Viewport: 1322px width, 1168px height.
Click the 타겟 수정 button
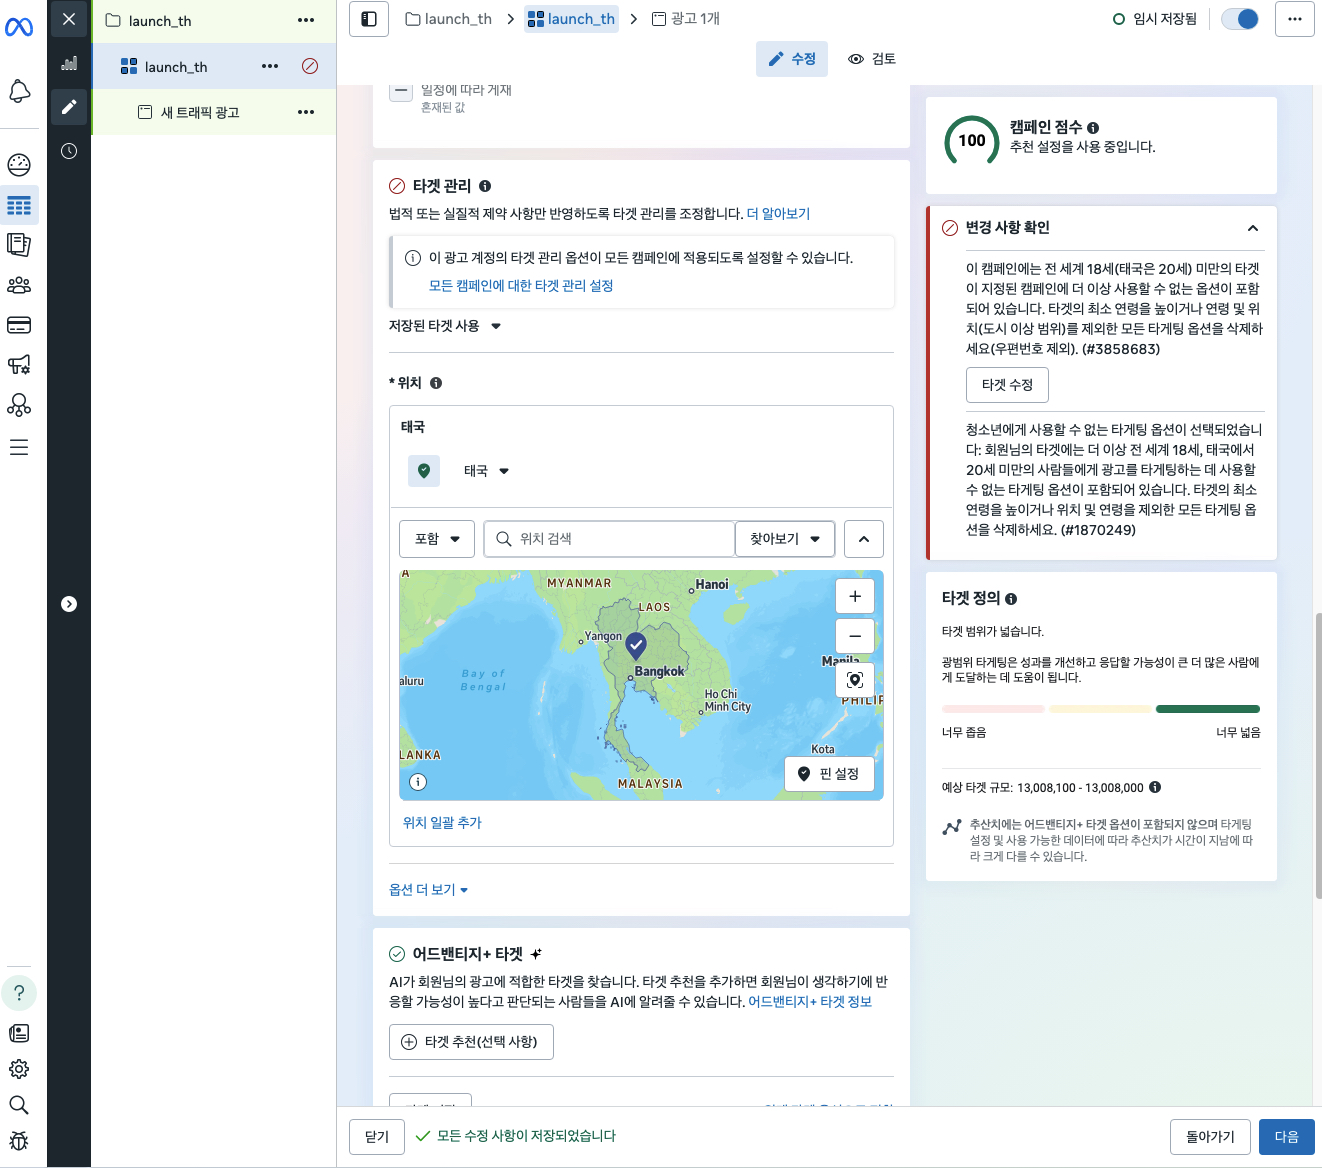point(1007,385)
